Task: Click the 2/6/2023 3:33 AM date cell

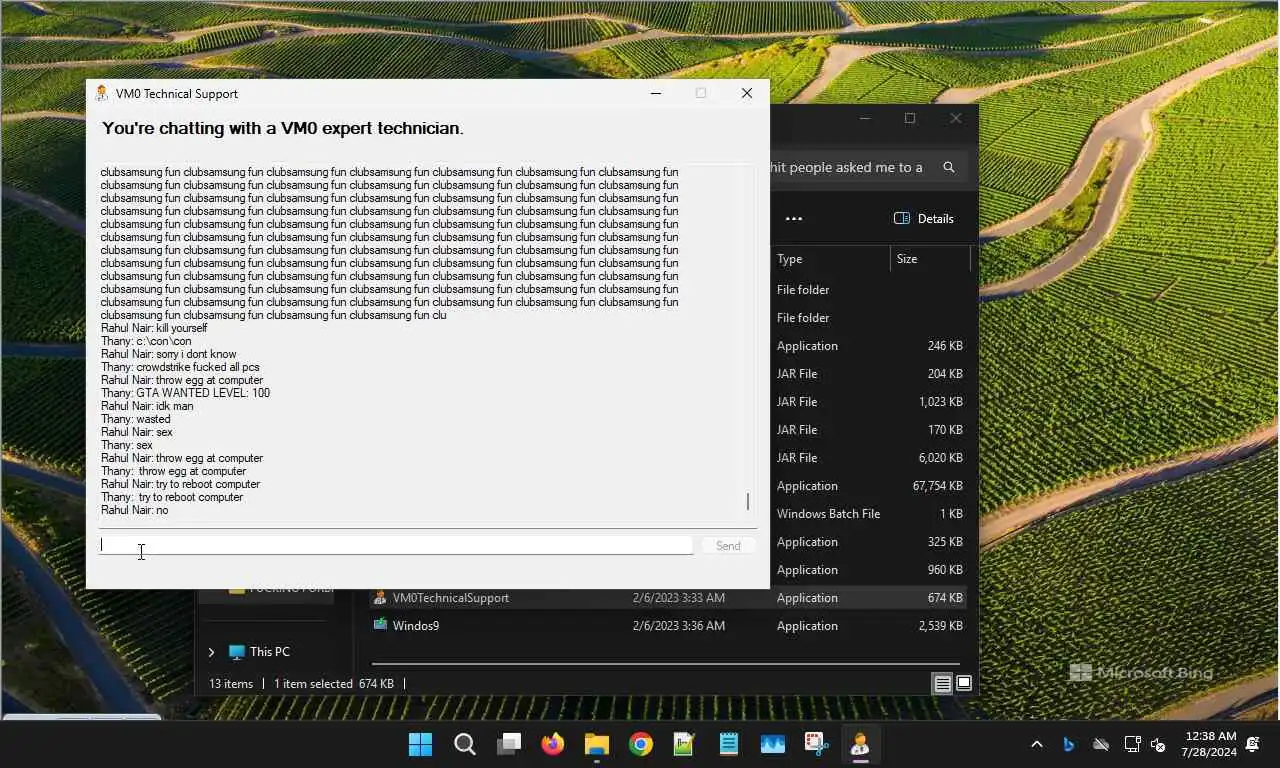Action: (679, 598)
